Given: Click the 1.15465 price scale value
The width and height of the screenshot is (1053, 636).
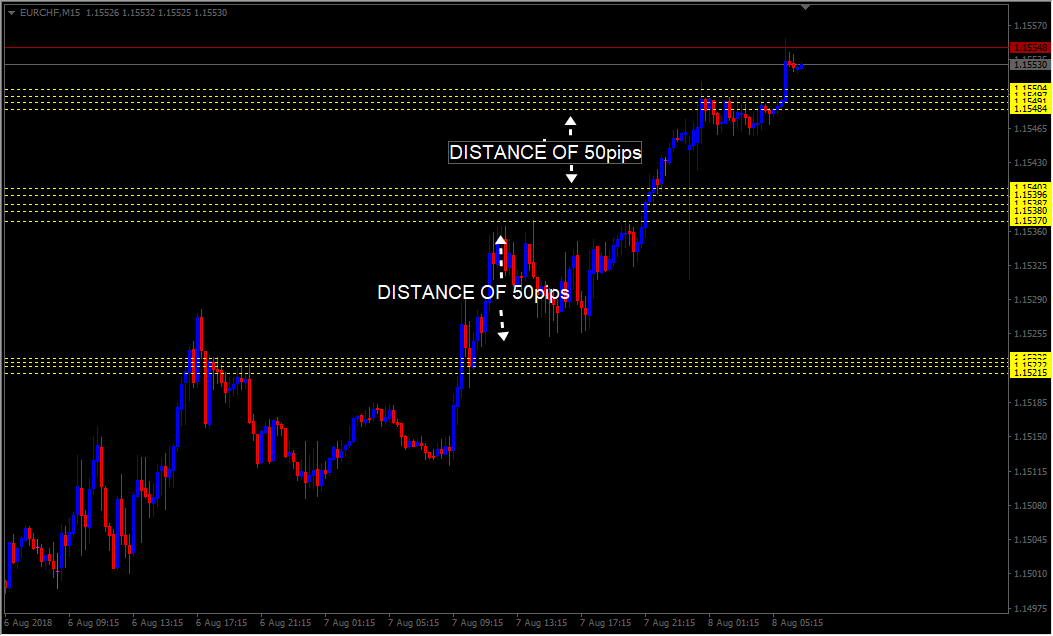Looking at the screenshot, I should point(1031,128).
